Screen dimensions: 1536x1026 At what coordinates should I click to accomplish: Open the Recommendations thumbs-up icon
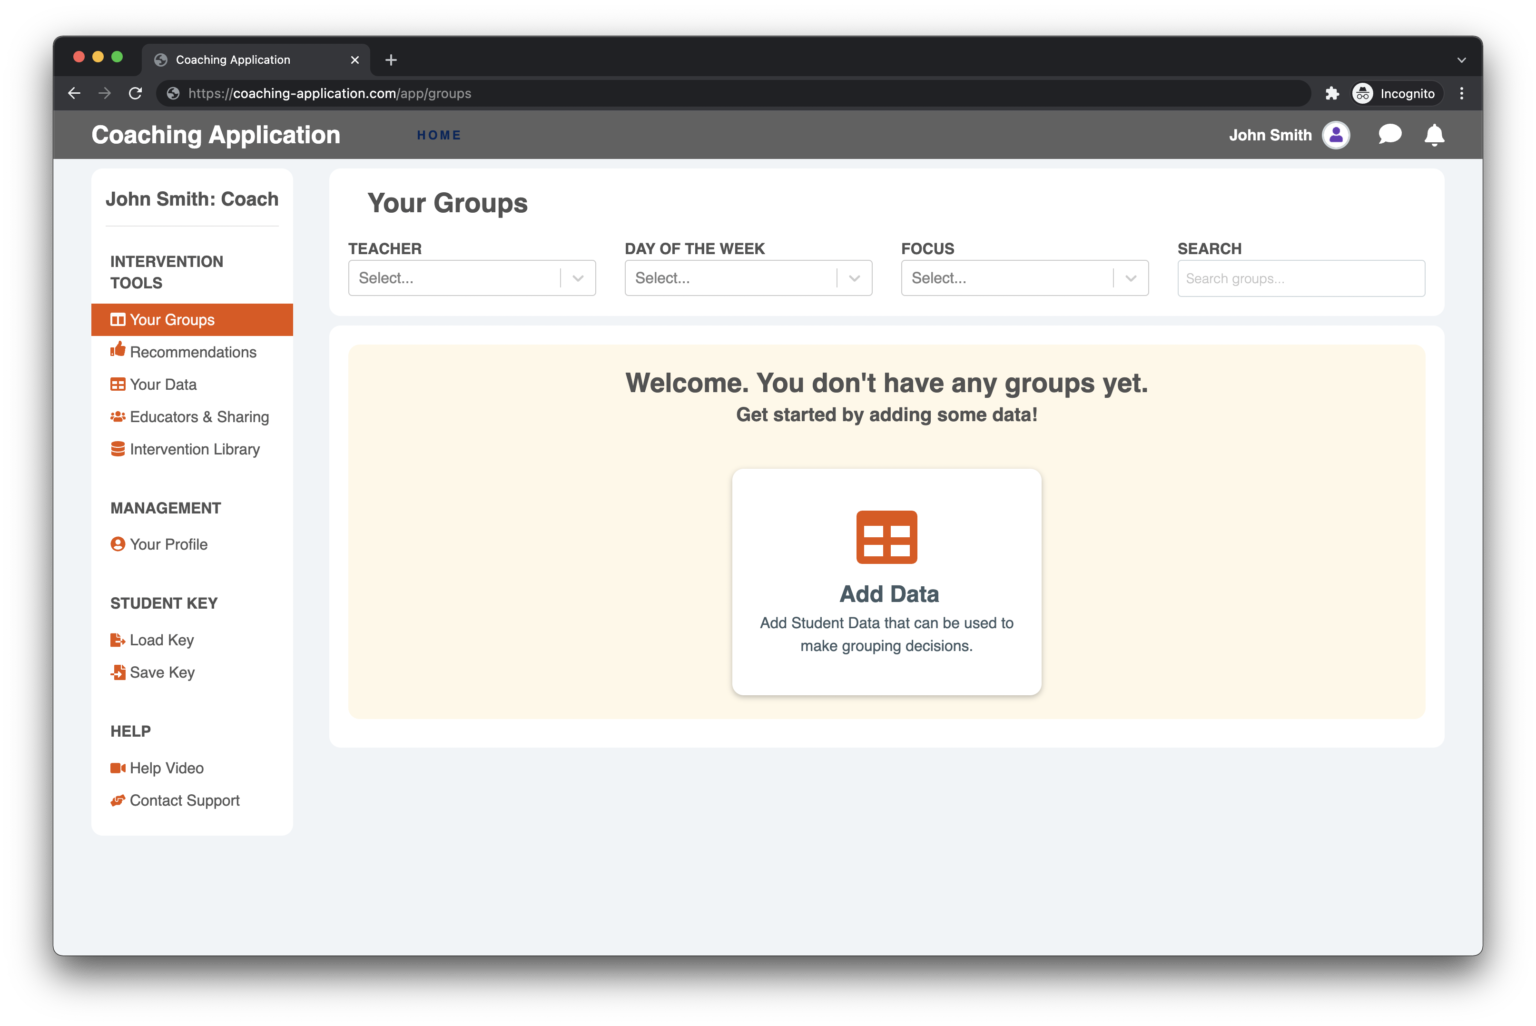tap(117, 351)
